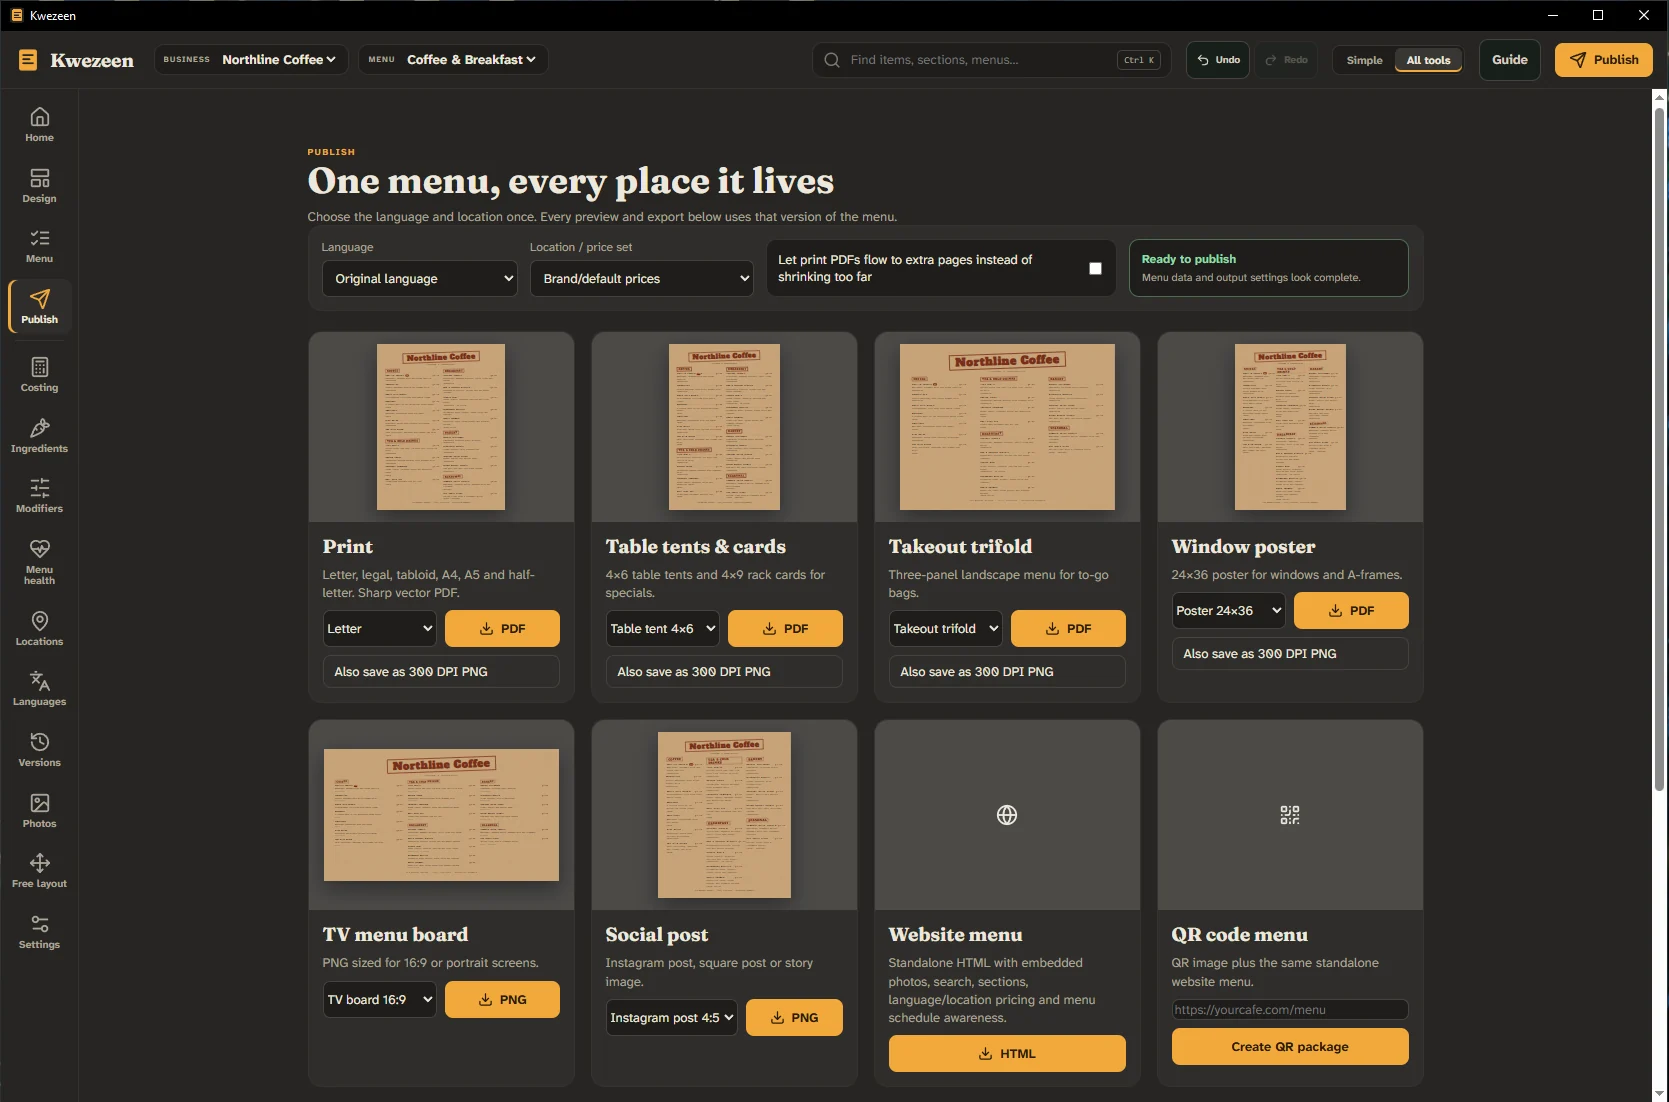
Task: Download the Print PDF
Action: pos(502,629)
